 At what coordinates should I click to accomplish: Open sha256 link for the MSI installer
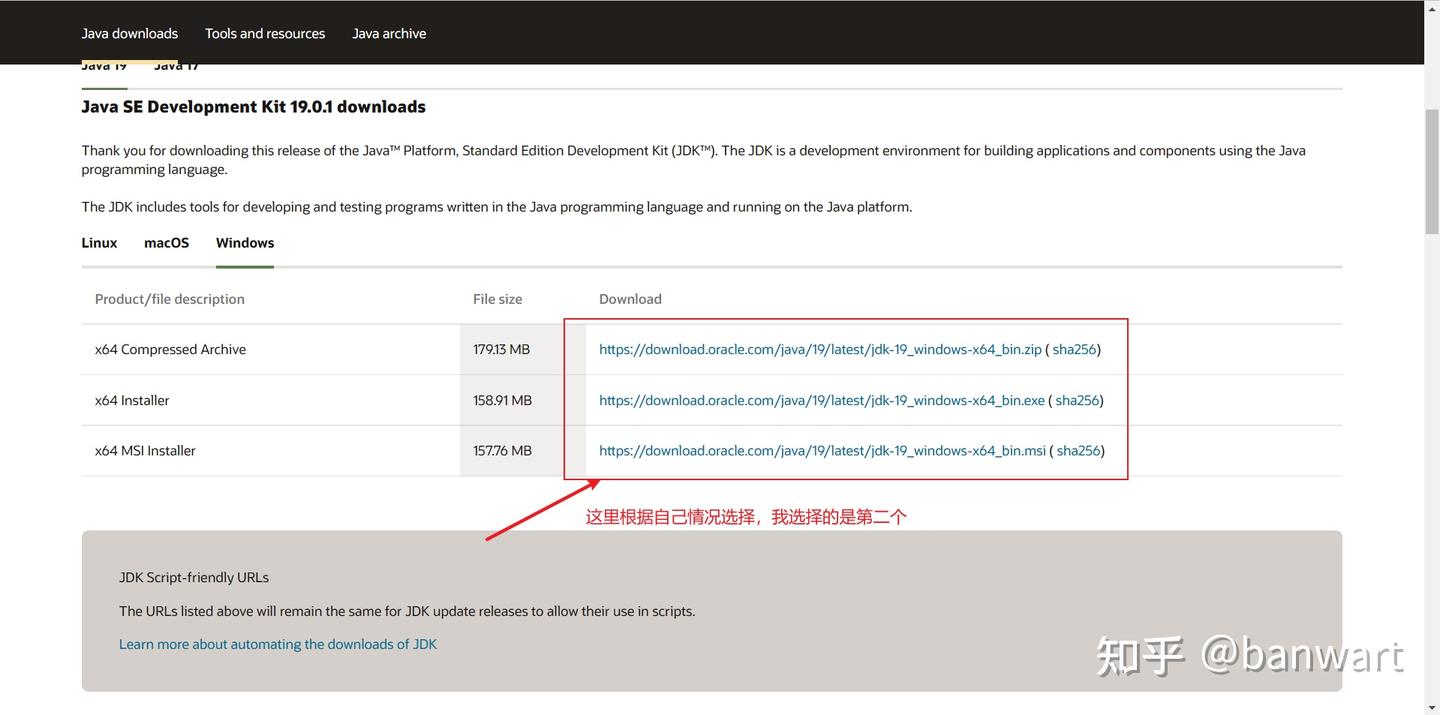tap(1078, 451)
